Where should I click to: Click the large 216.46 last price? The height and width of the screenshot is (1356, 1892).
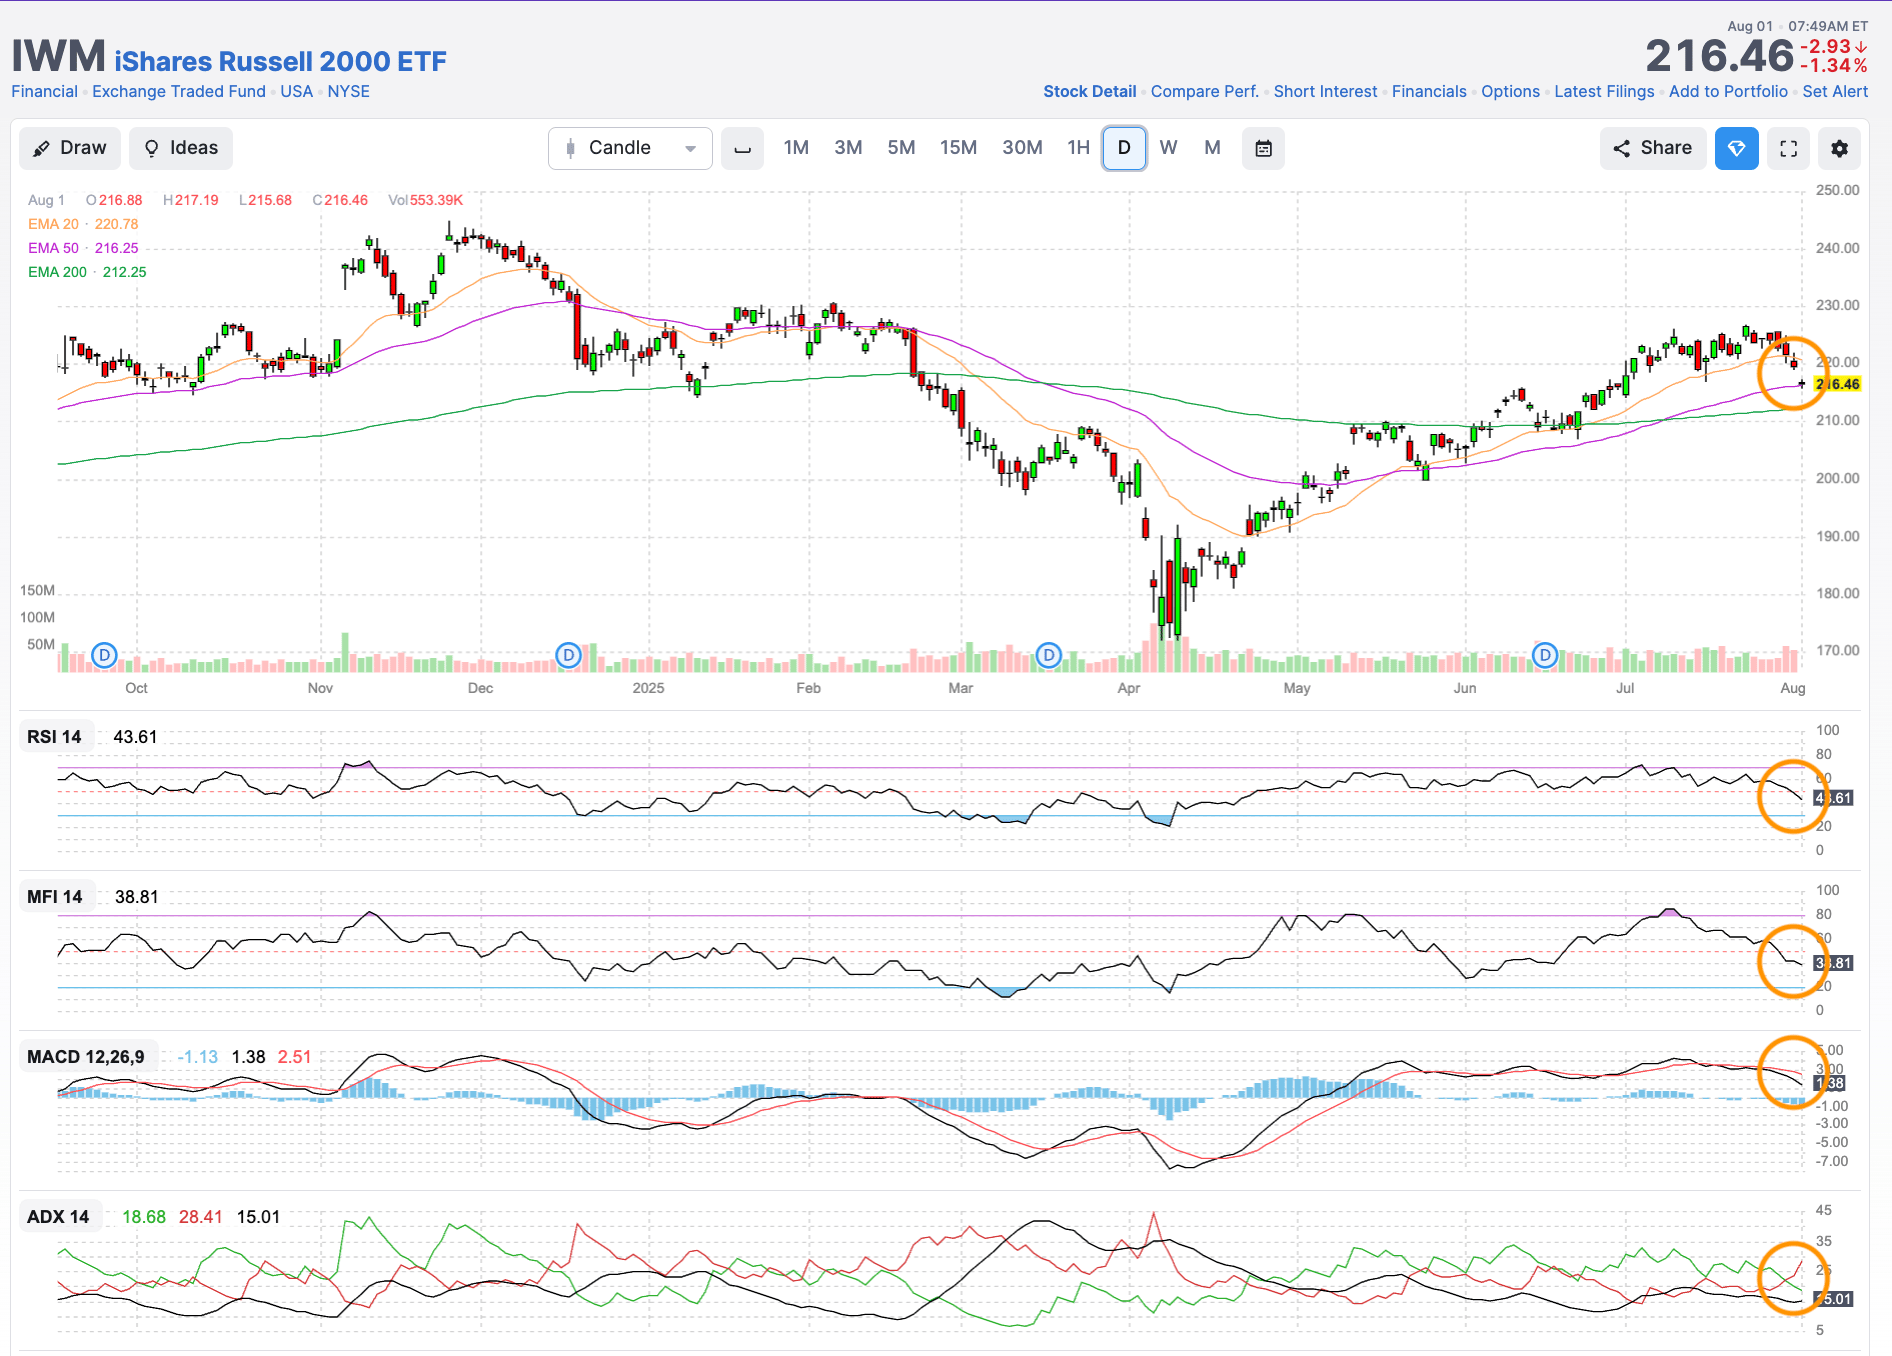click(x=1719, y=56)
